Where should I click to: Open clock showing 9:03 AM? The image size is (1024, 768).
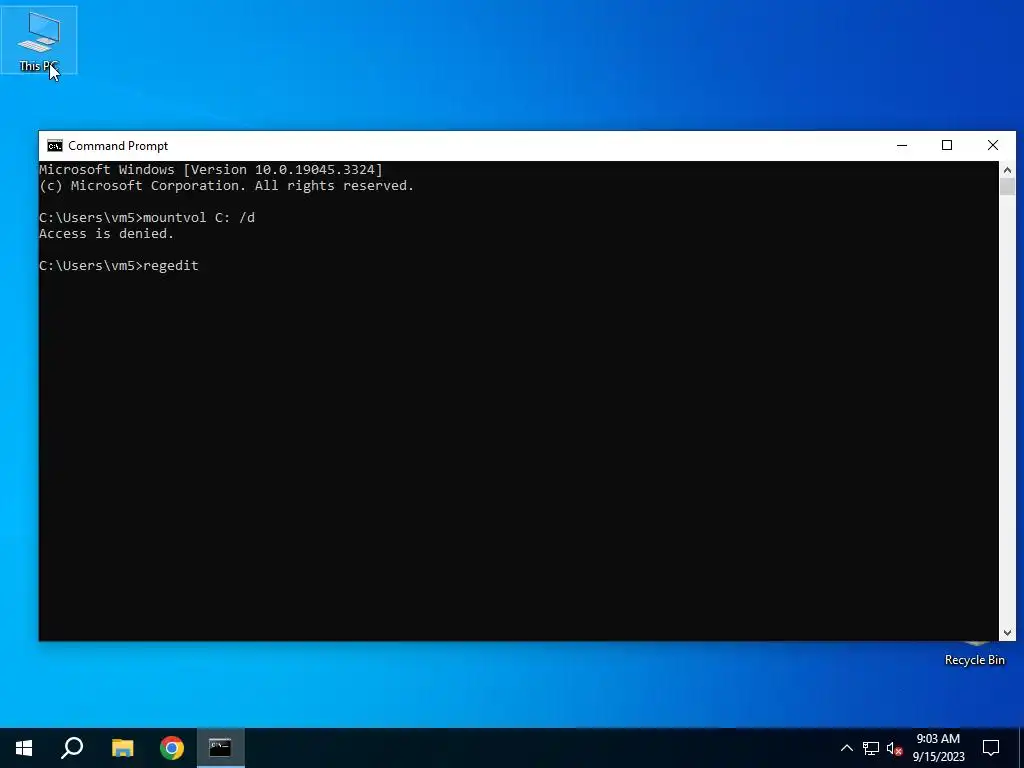click(938, 748)
